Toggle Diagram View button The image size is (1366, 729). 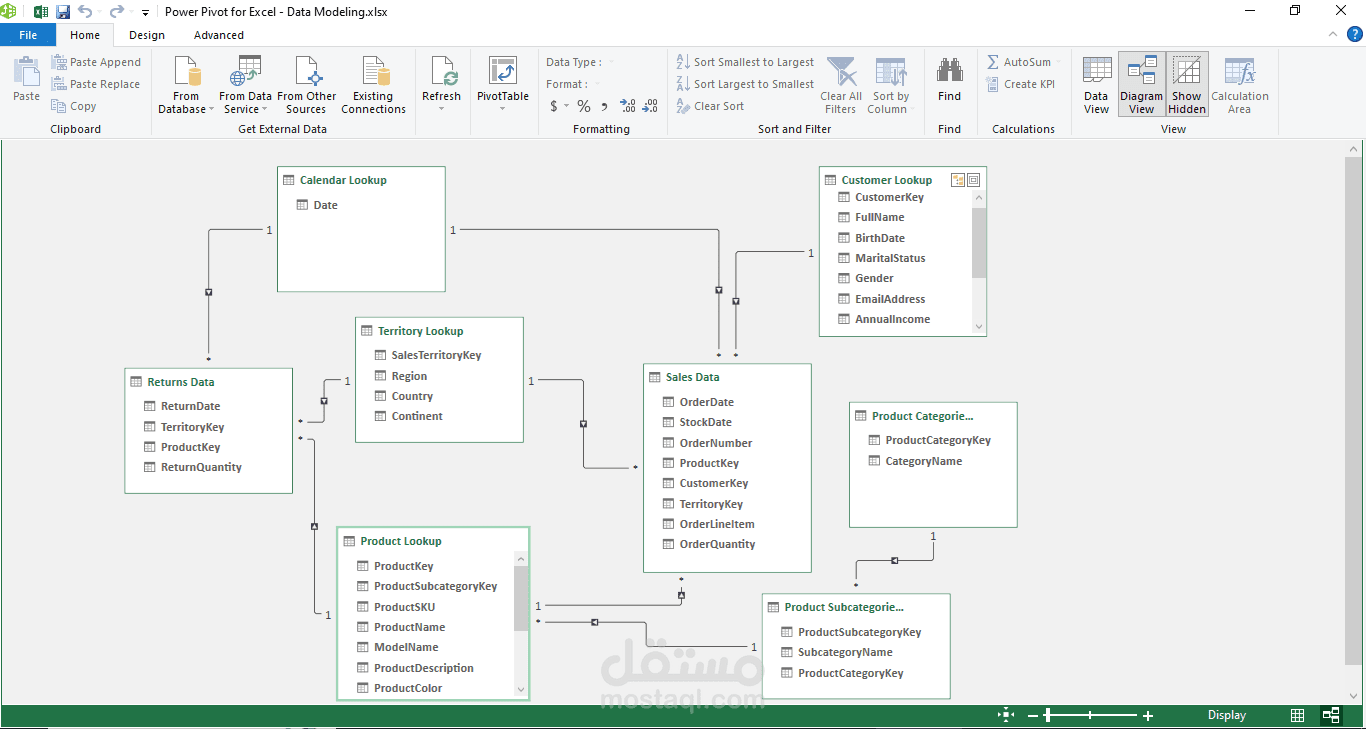pos(1142,85)
